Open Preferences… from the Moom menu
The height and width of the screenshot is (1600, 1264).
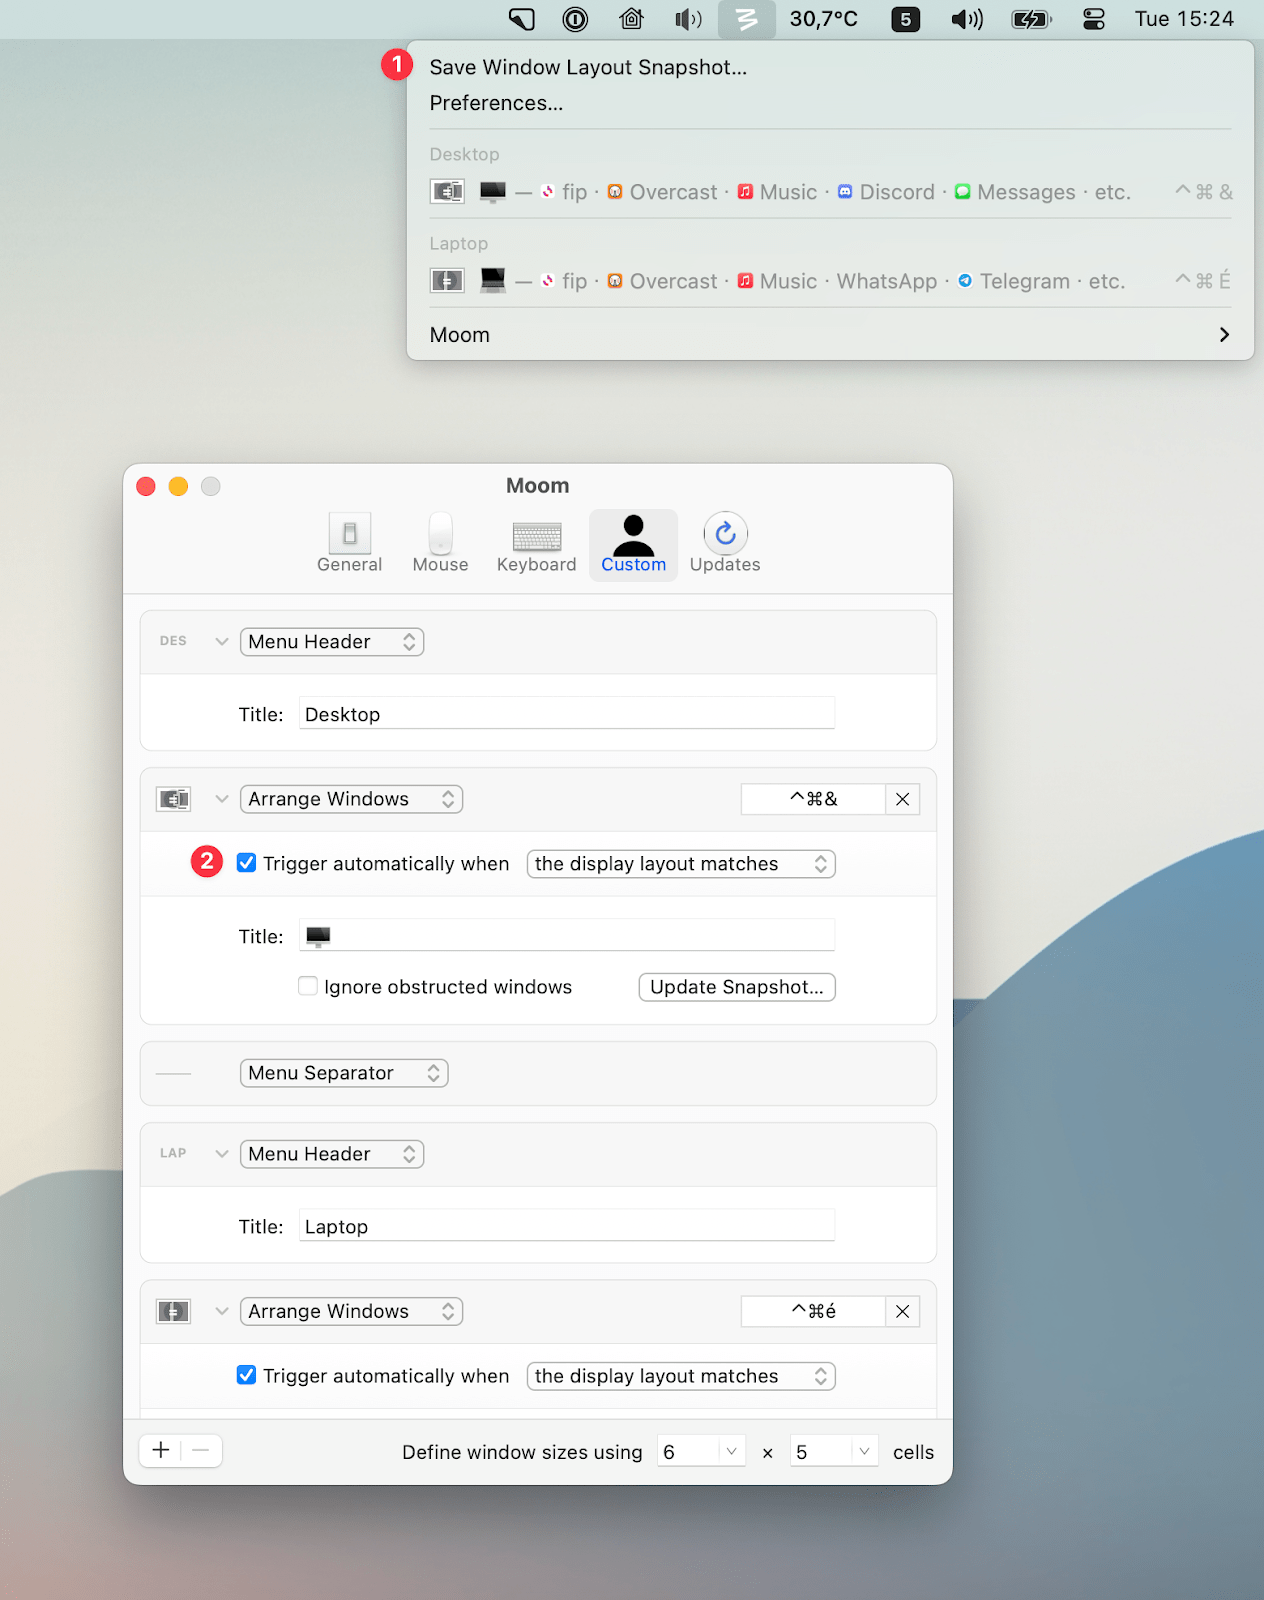click(496, 103)
